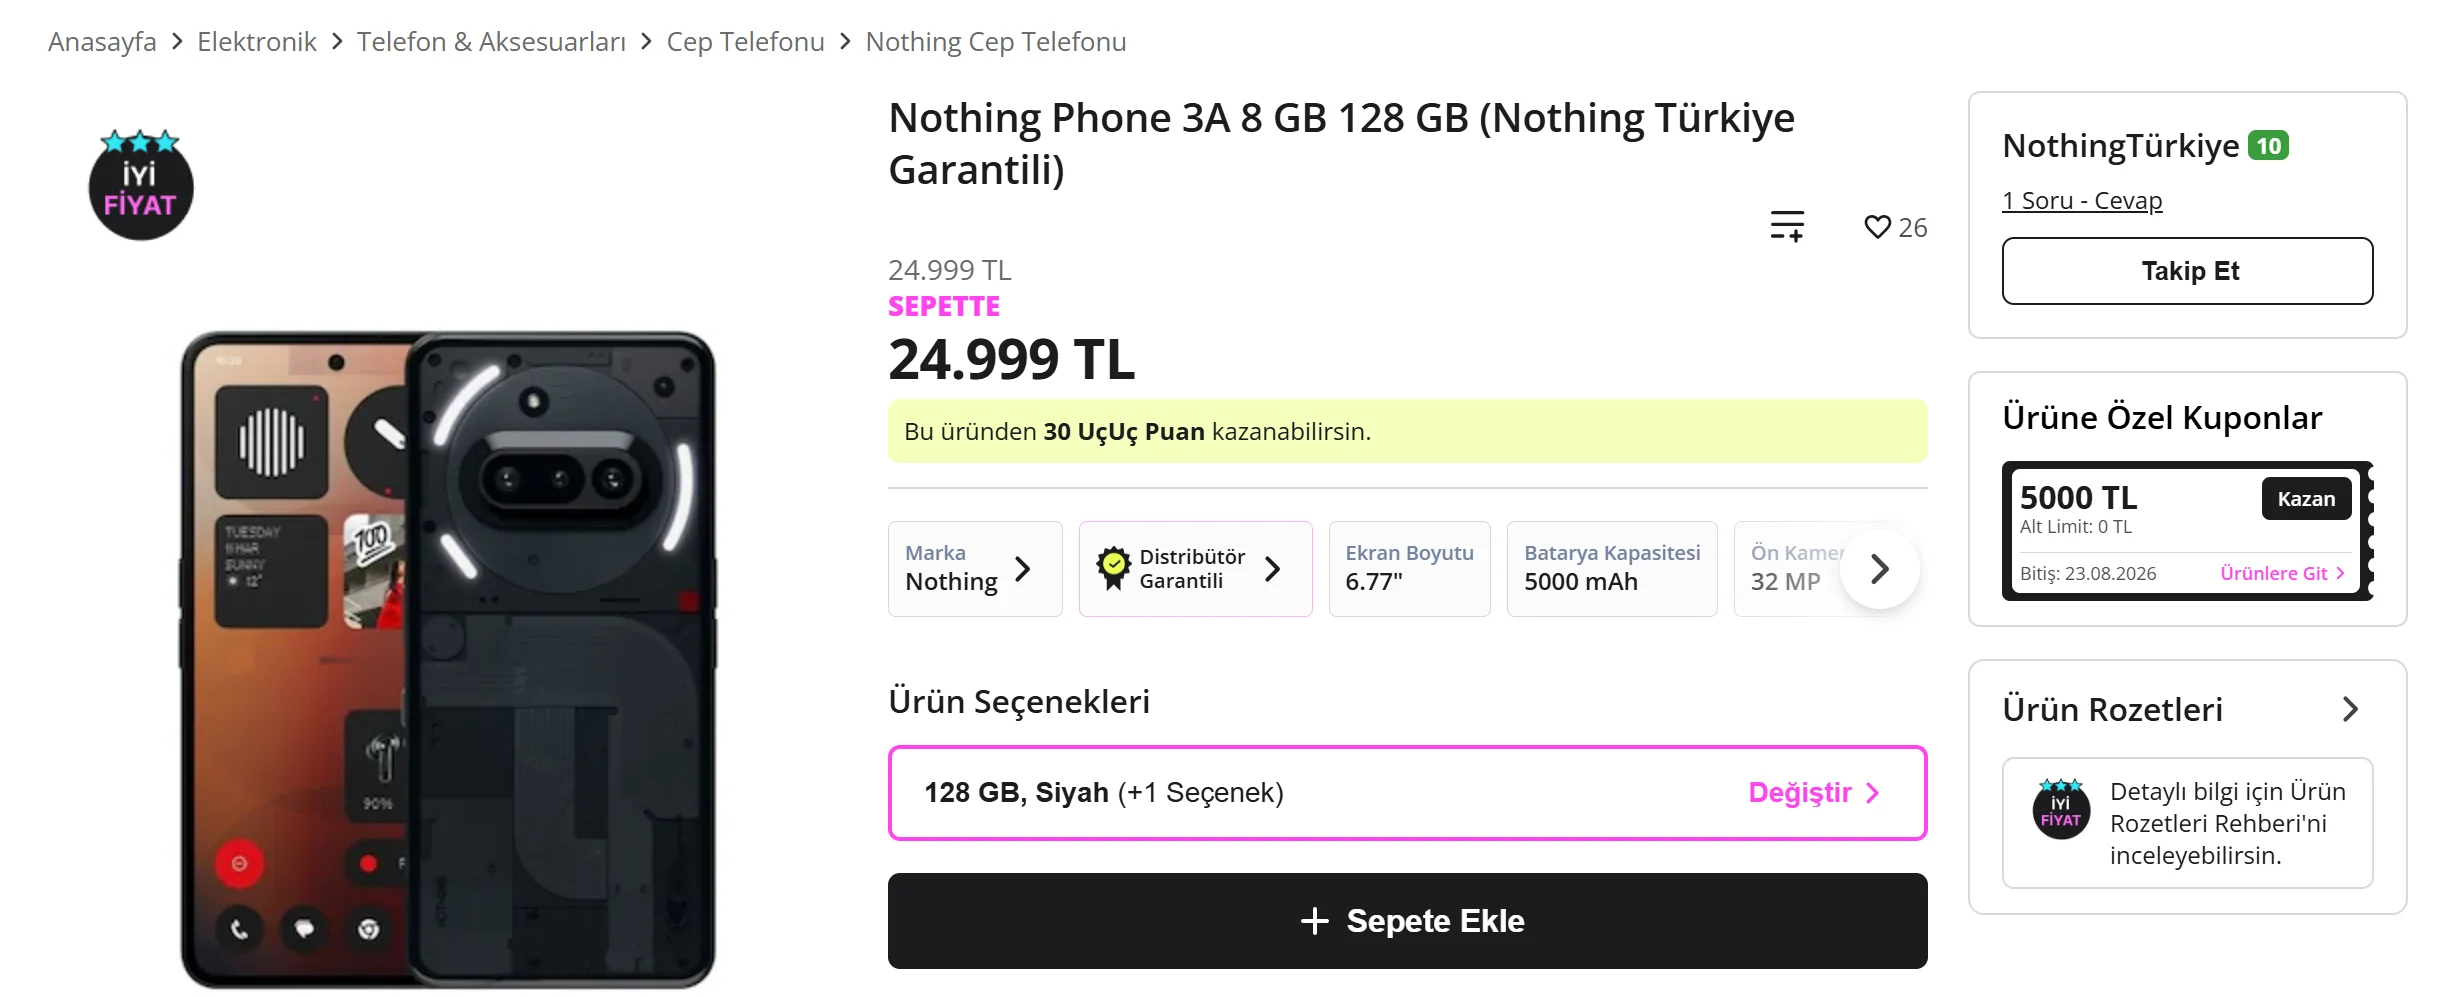This screenshot has width=2438, height=997.
Task: Go to Elektronik in the breadcrumb
Action: click(x=256, y=42)
